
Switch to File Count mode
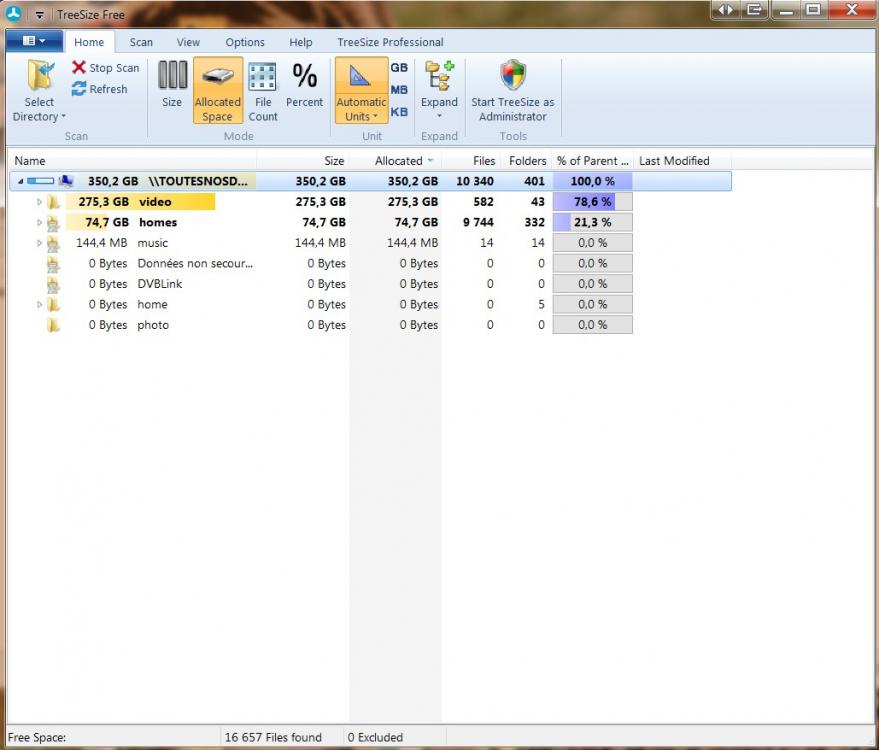tap(263, 91)
